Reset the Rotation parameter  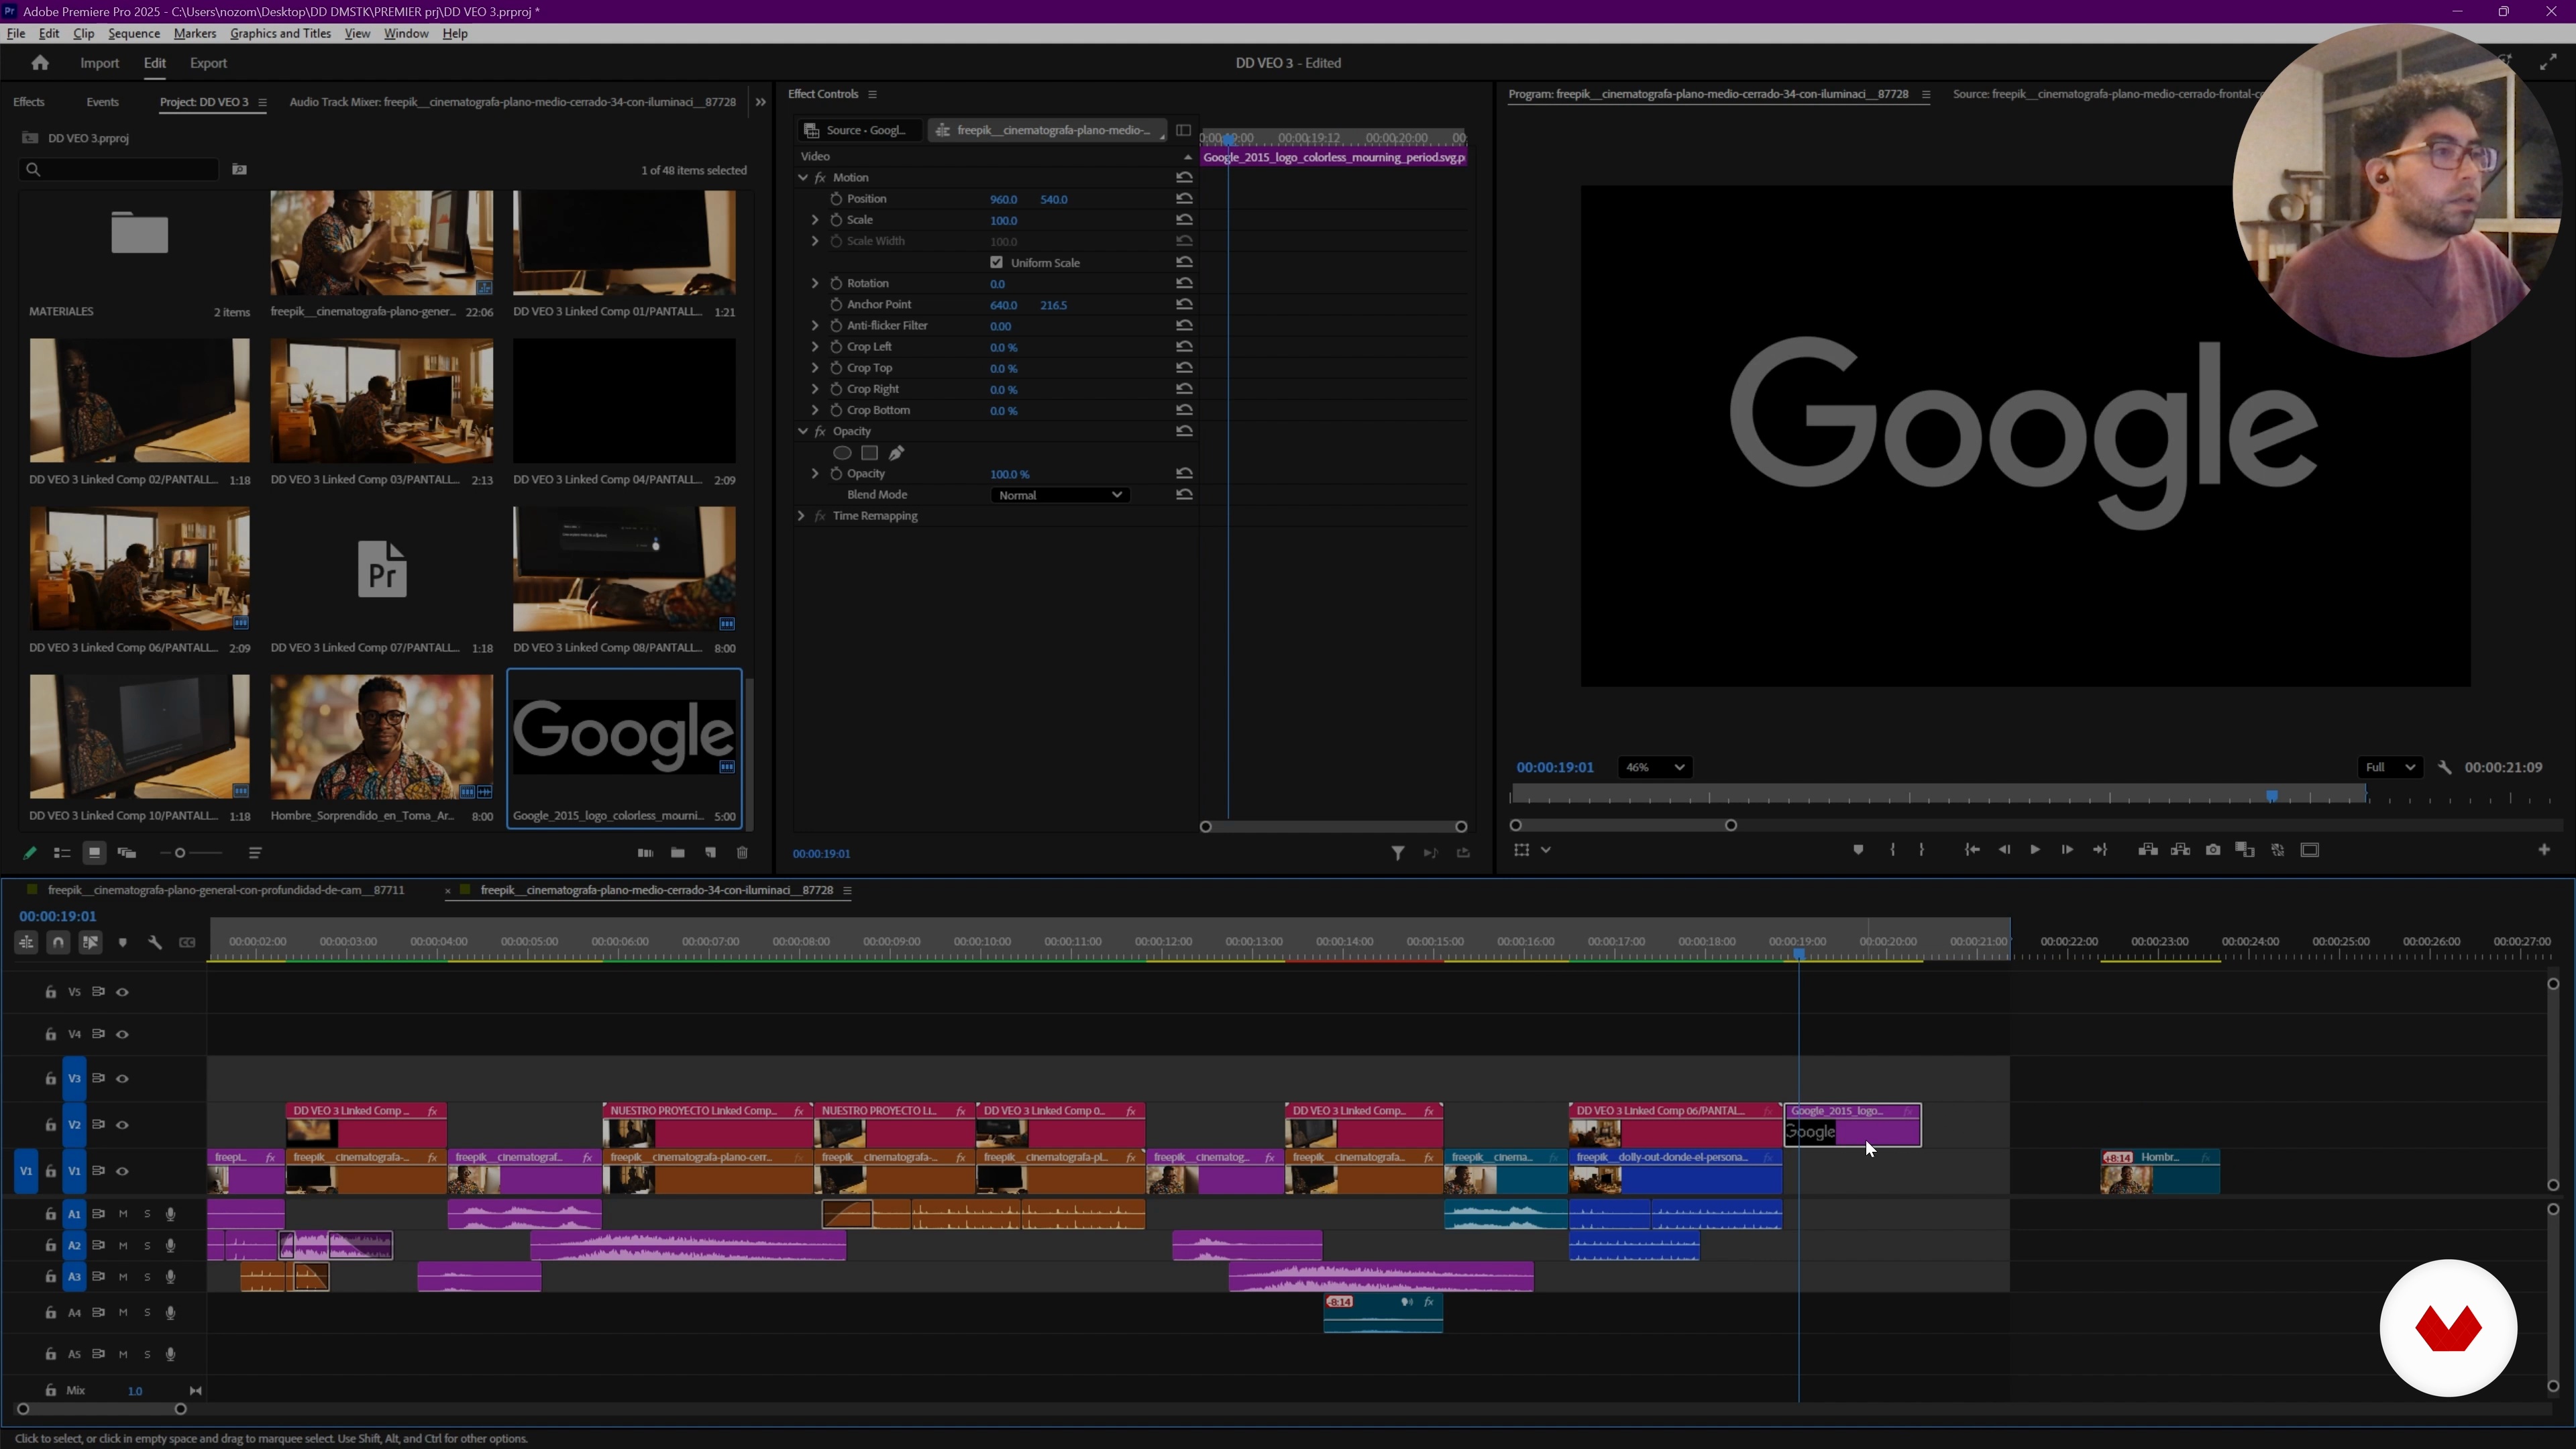(1185, 284)
